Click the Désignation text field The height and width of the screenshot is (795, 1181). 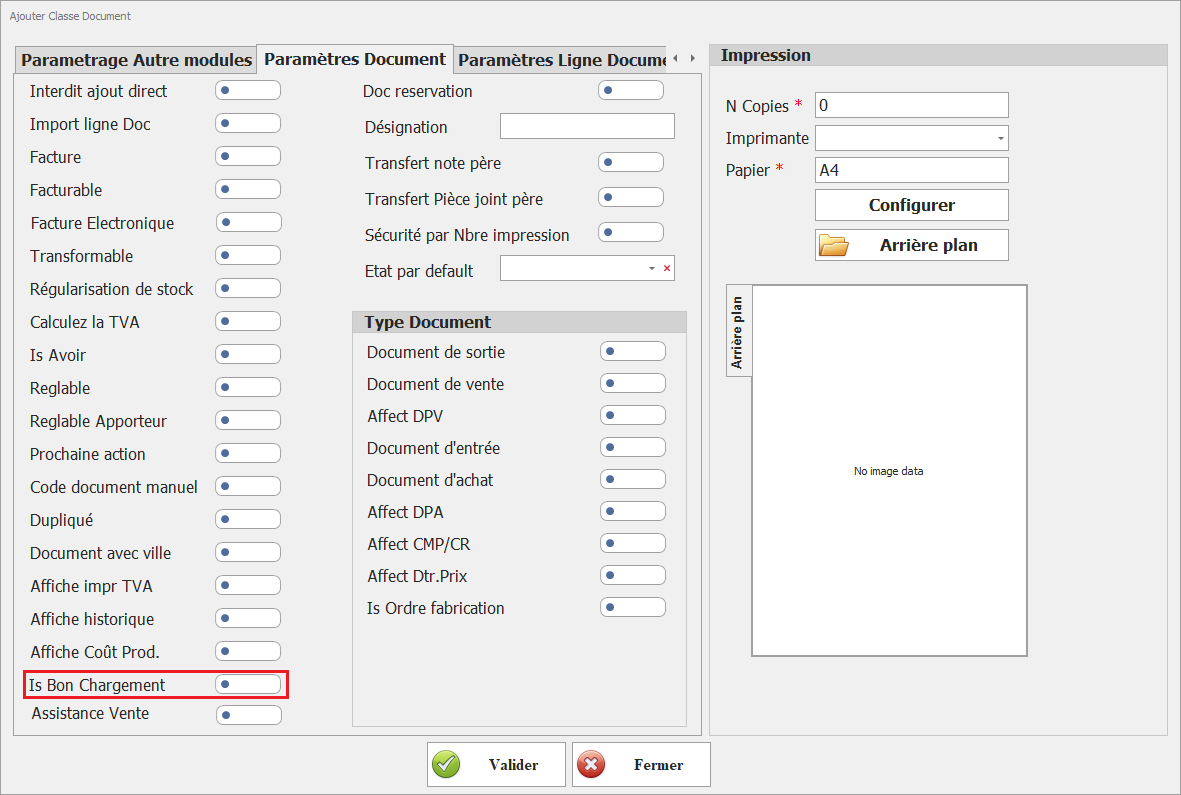(587, 126)
